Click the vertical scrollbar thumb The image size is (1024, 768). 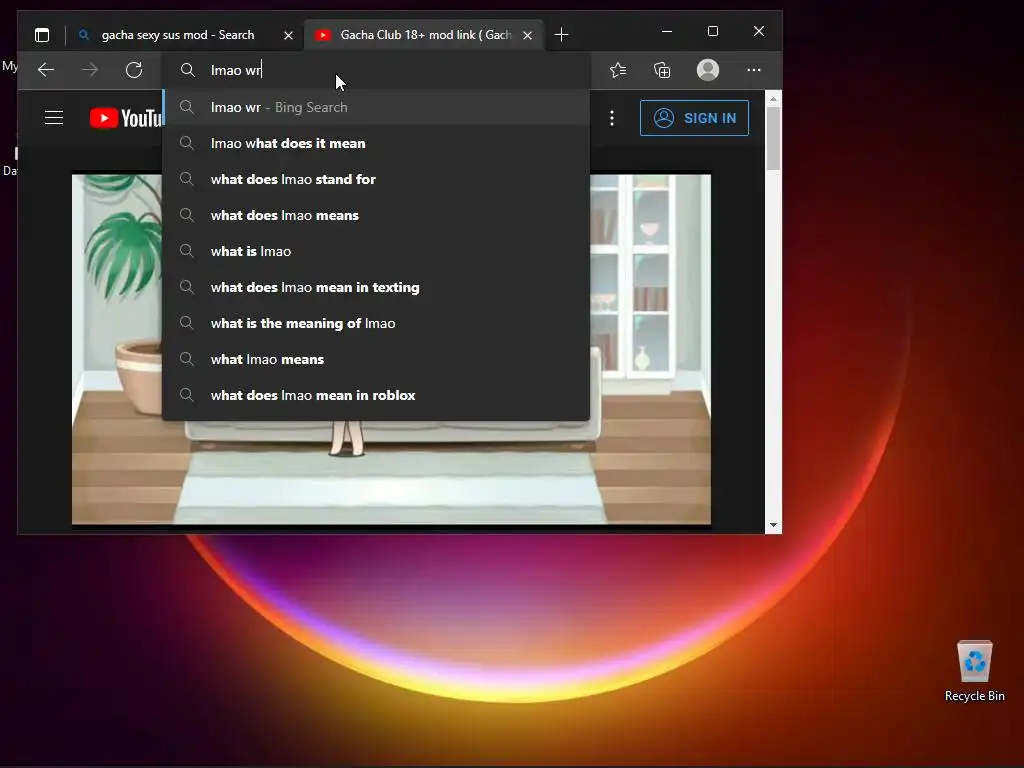point(773,138)
